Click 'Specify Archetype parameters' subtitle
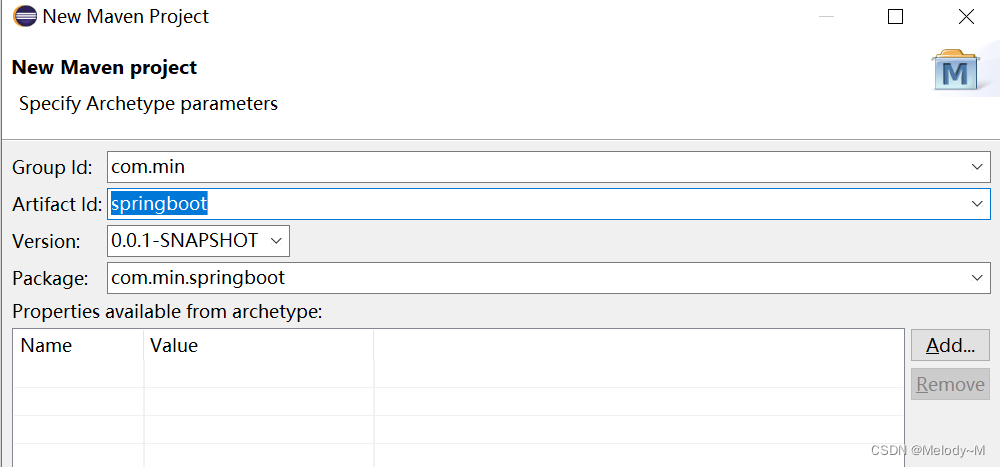 point(149,103)
